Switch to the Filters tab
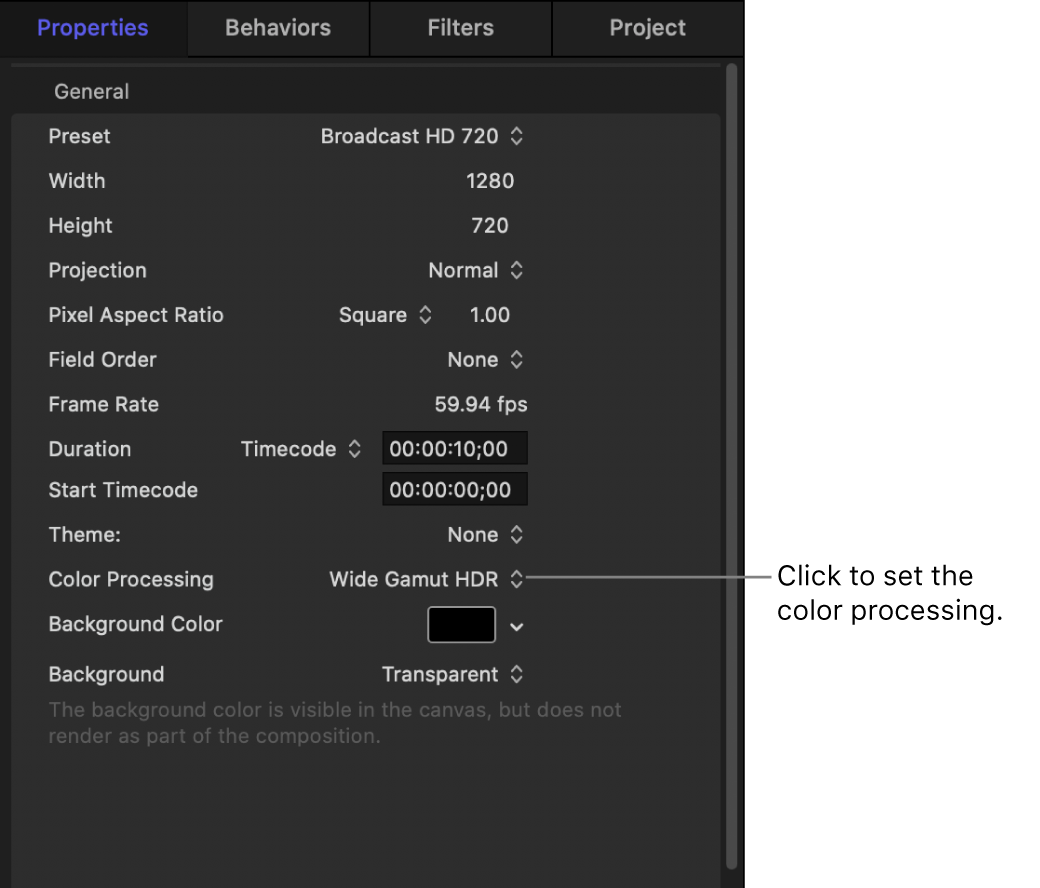 (460, 28)
